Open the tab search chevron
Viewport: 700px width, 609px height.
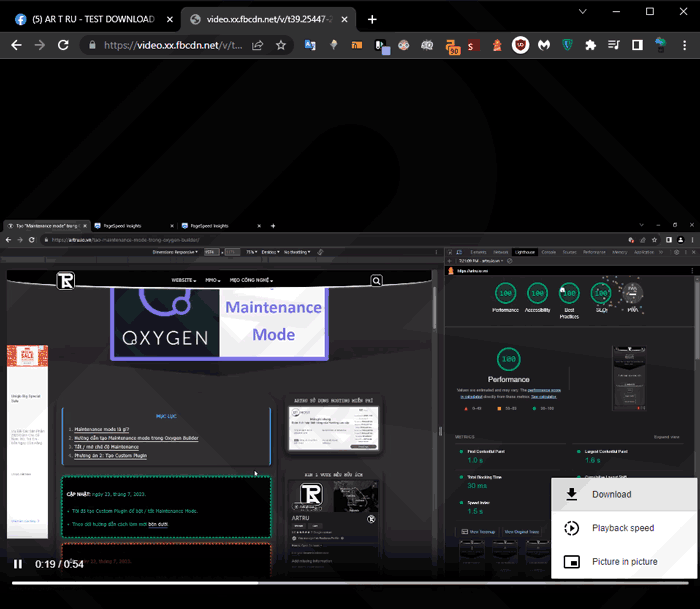pos(583,12)
